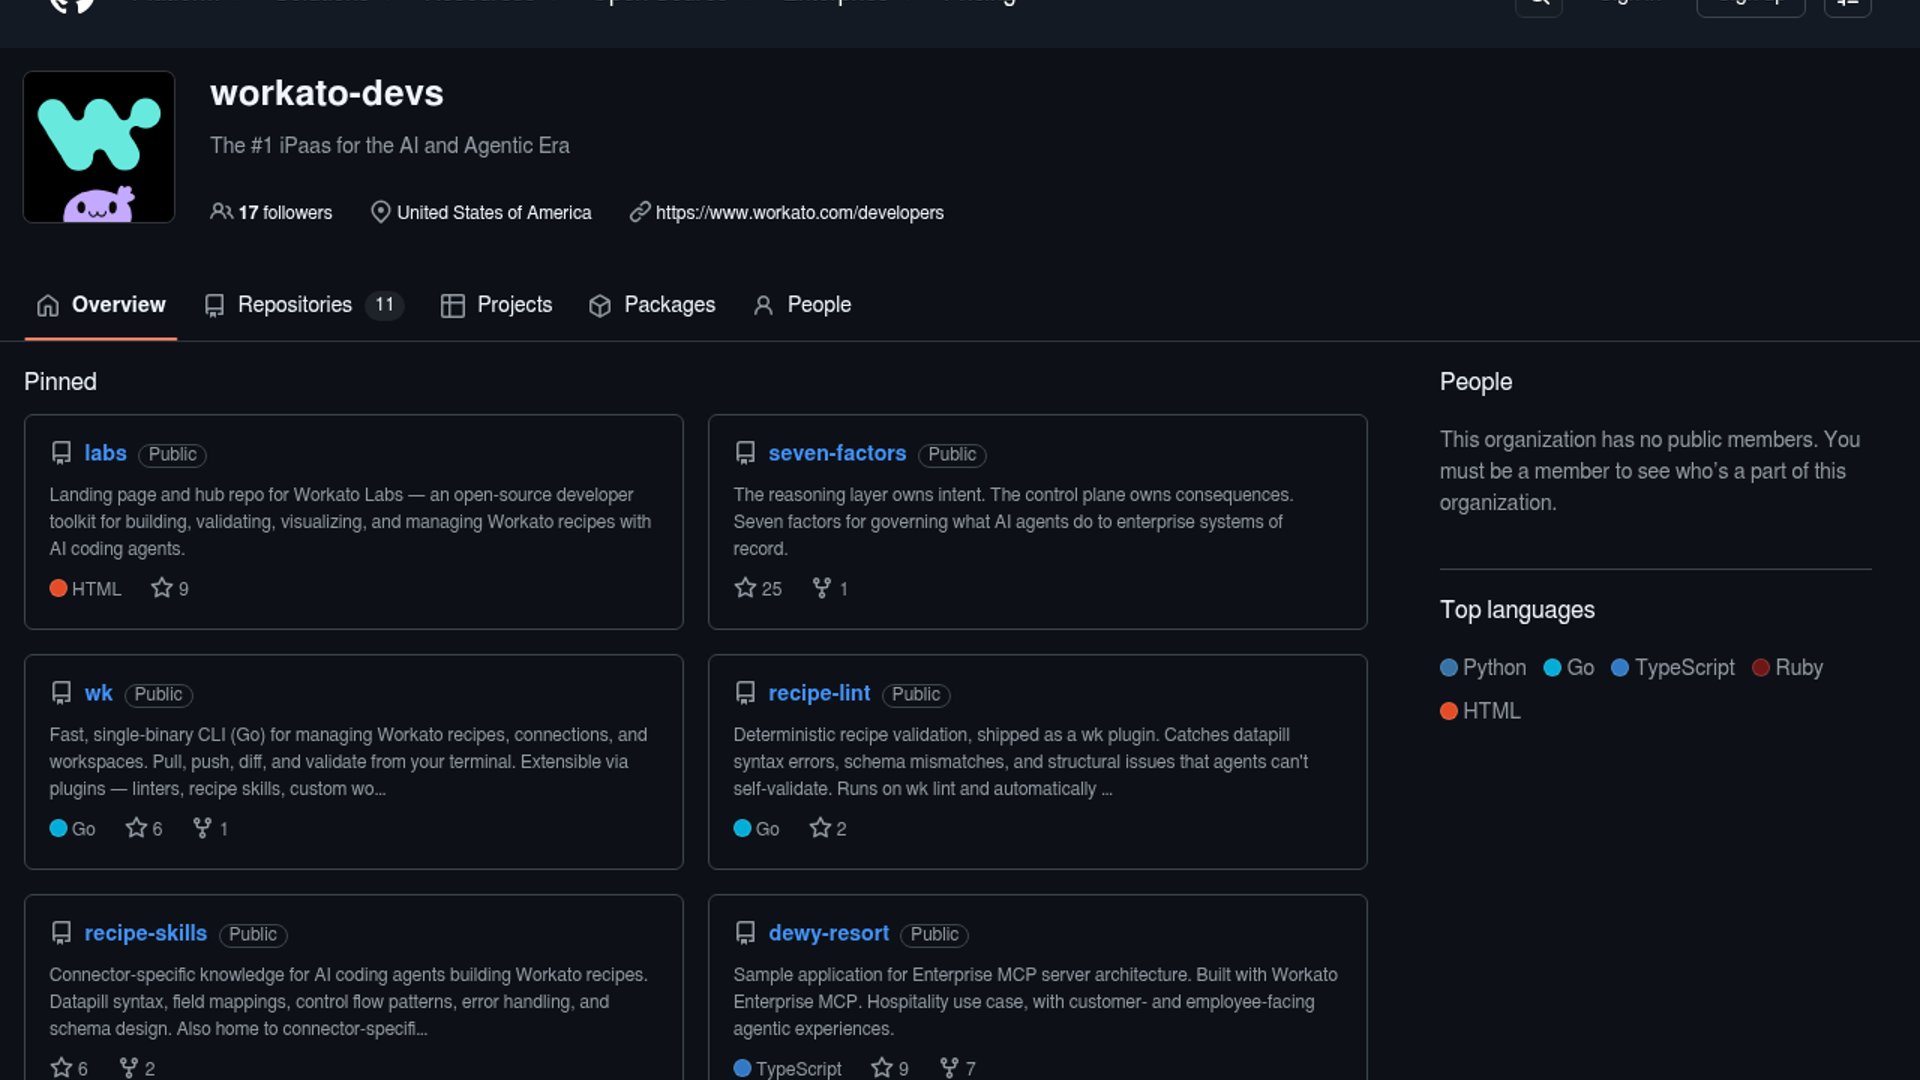Click the repo icon next to recipe-skills
Screen dimensions: 1920x1080
(61, 933)
